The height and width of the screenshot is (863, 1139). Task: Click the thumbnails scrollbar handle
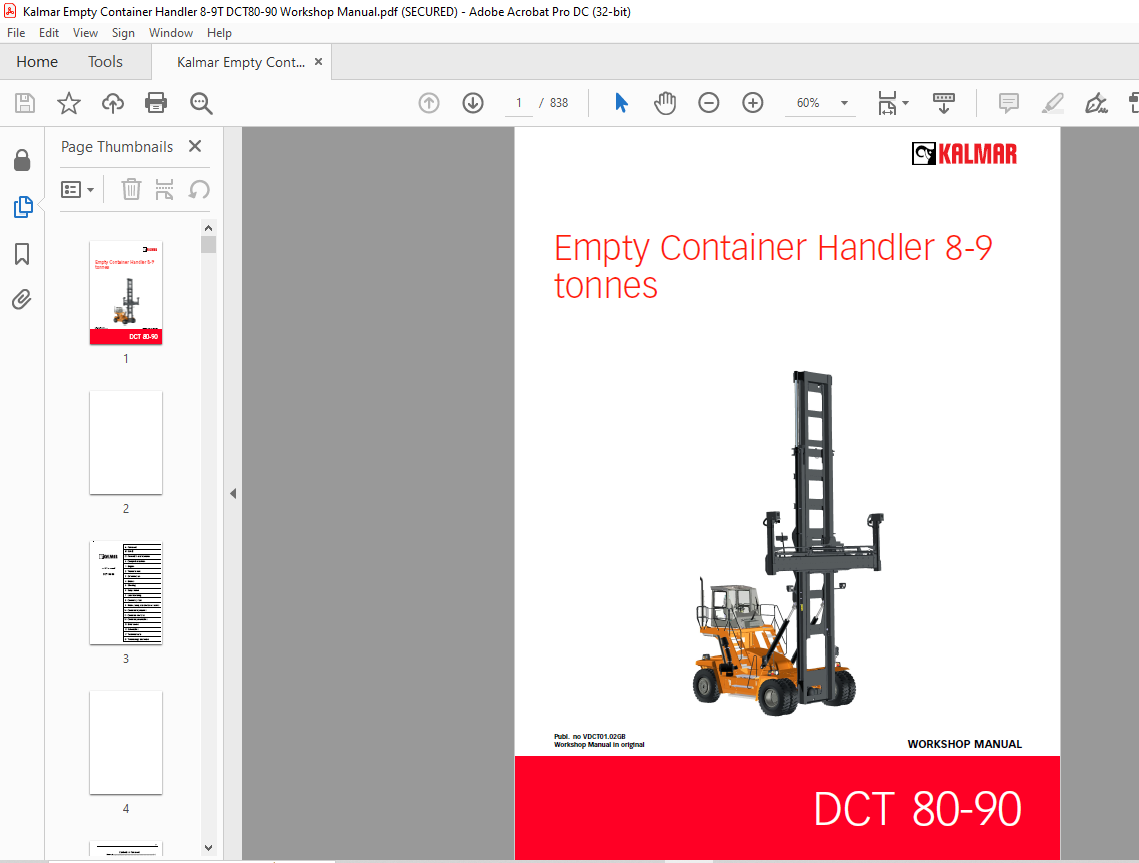click(x=208, y=244)
